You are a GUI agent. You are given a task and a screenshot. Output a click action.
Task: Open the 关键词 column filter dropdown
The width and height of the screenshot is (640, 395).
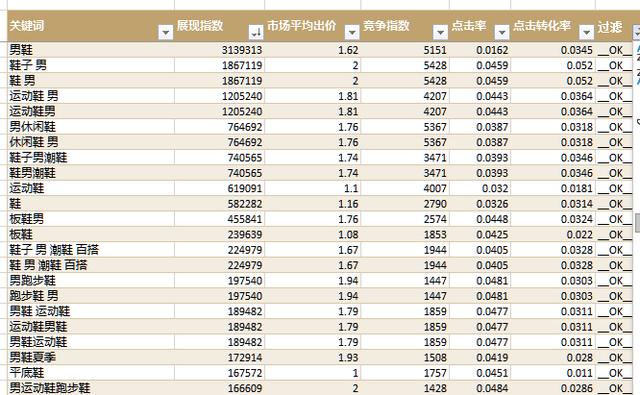tap(166, 32)
